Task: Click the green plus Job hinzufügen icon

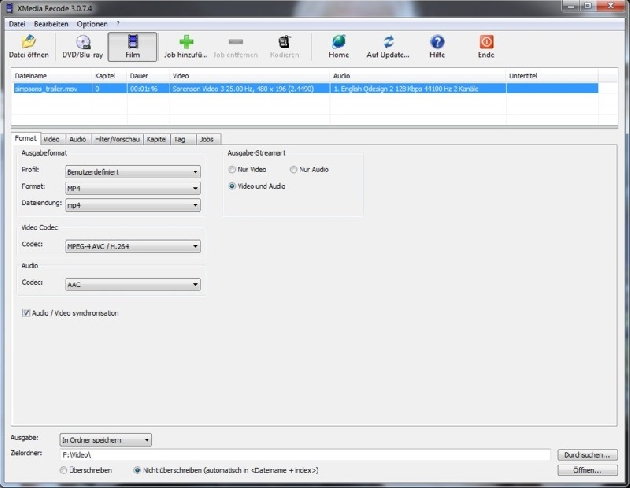Action: tap(186, 42)
